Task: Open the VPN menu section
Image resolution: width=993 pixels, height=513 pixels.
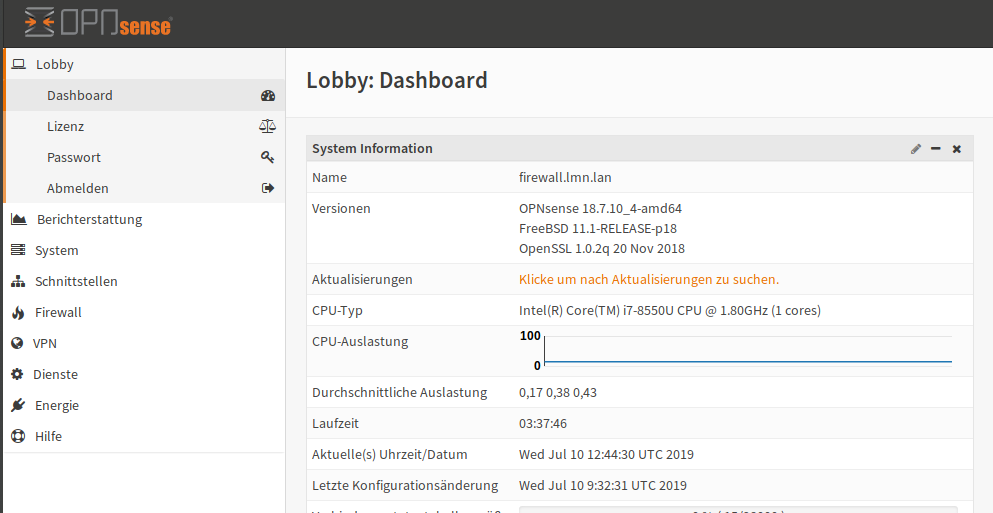Action: pos(144,343)
